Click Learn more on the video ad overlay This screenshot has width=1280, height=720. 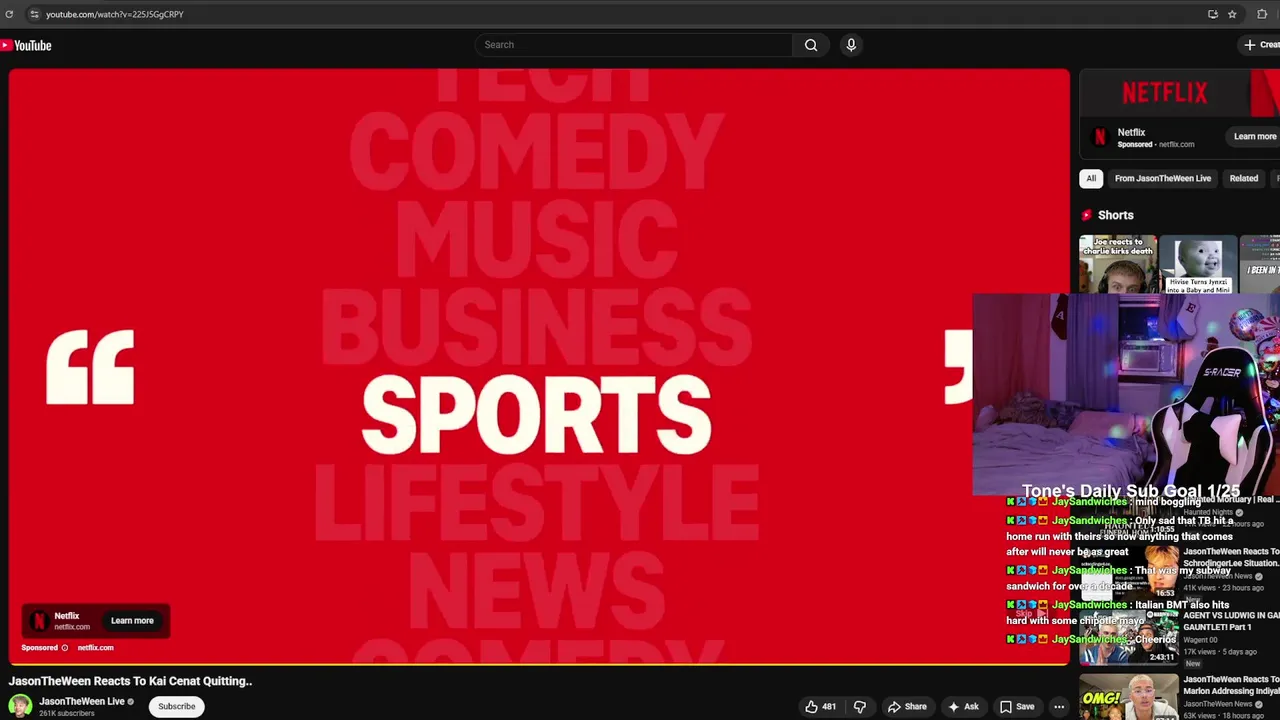point(132,621)
